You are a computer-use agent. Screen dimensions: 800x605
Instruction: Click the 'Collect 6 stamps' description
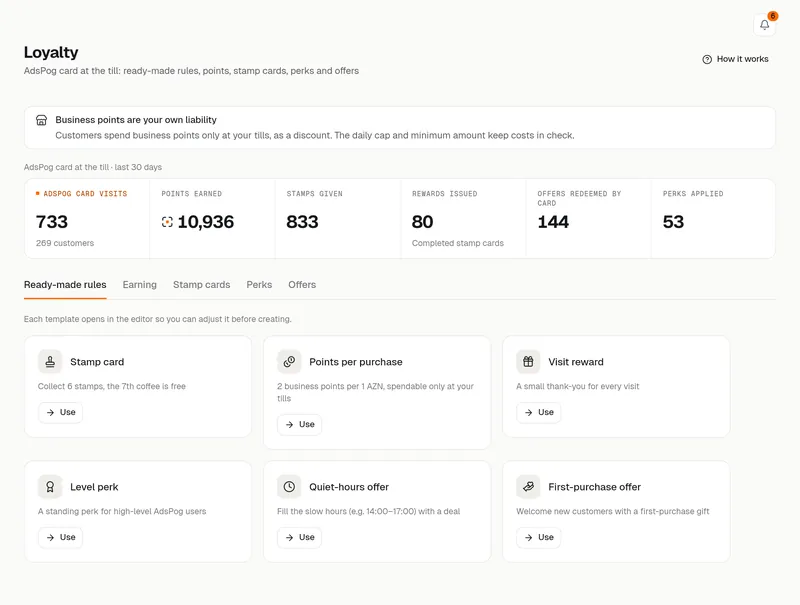tap(112, 386)
